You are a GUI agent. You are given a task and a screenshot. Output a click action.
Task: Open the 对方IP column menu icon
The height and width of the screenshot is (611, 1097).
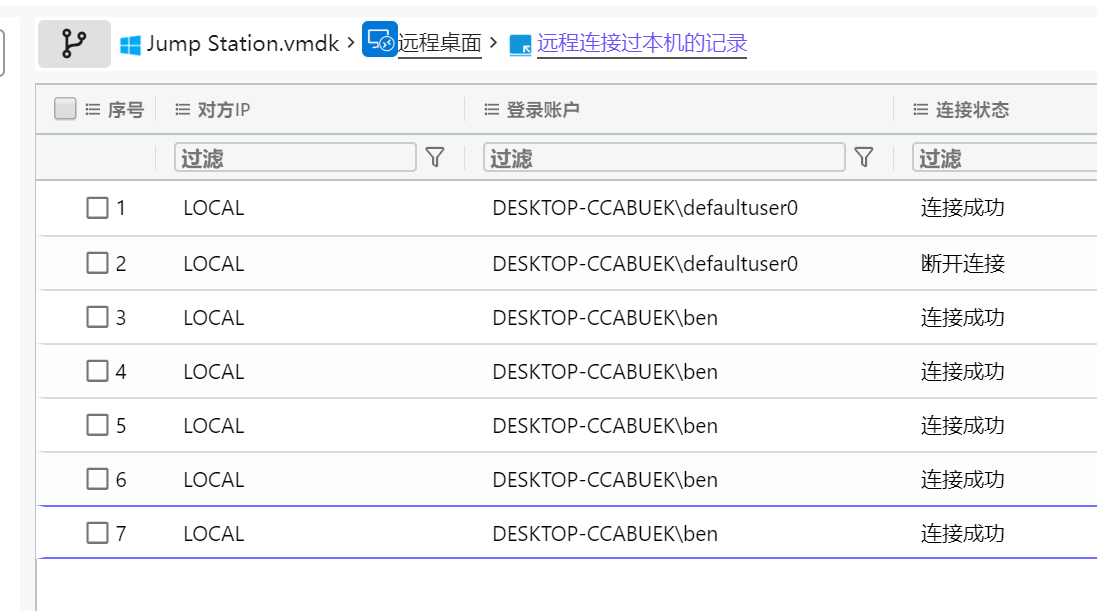pos(183,109)
